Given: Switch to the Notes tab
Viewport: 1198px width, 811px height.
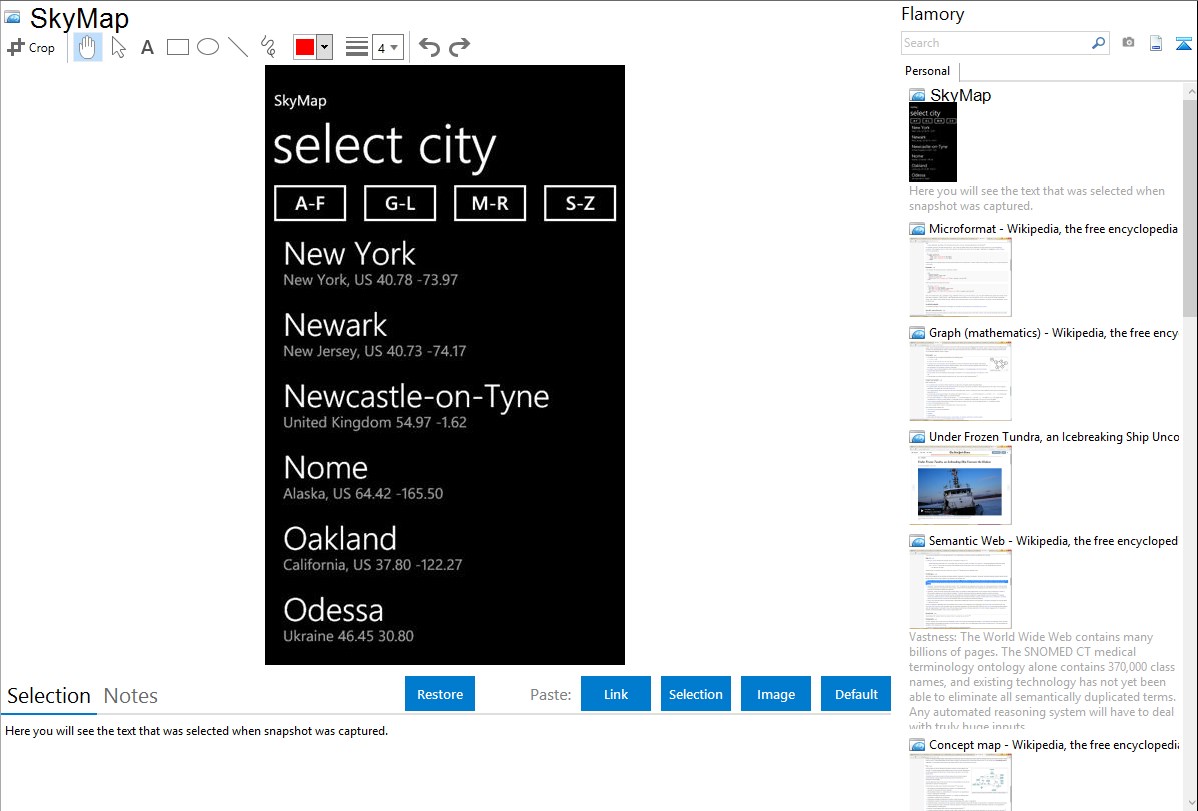Looking at the screenshot, I should pos(131,696).
